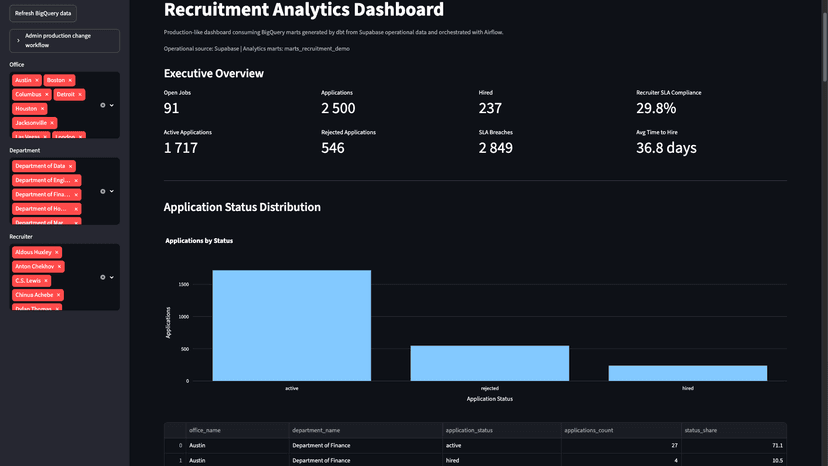The height and width of the screenshot is (466, 828).
Task: Click the page vertical scrollbar
Action: [824, 46]
